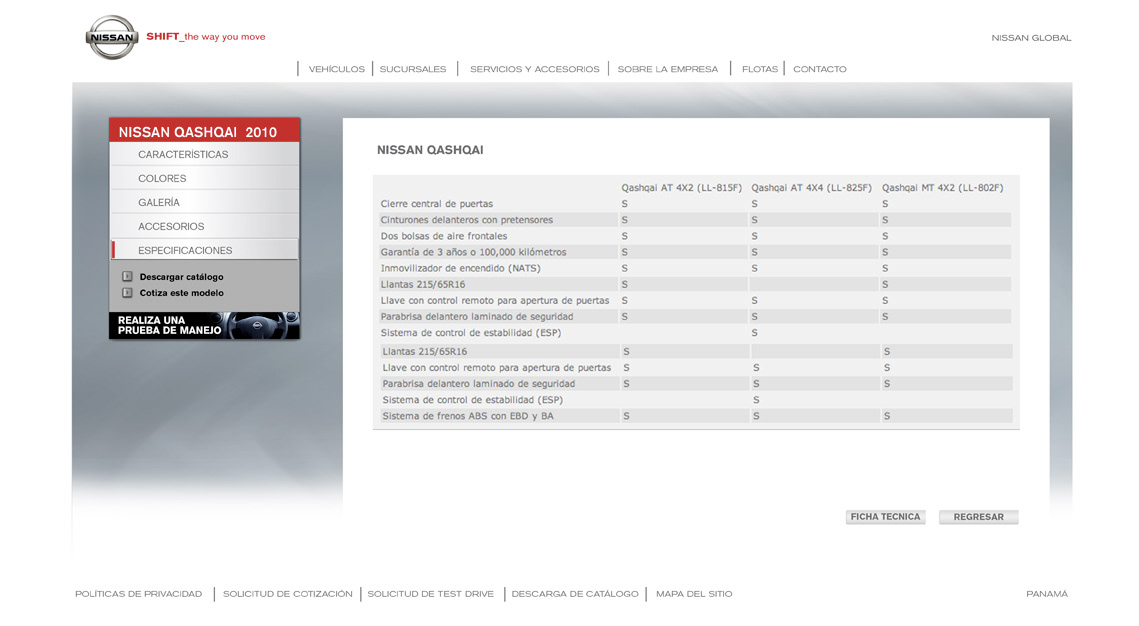This screenshot has height=626, width=1139.
Task: Click Garantía de 3 años o 100,000 kilómetros
Action: point(695,252)
